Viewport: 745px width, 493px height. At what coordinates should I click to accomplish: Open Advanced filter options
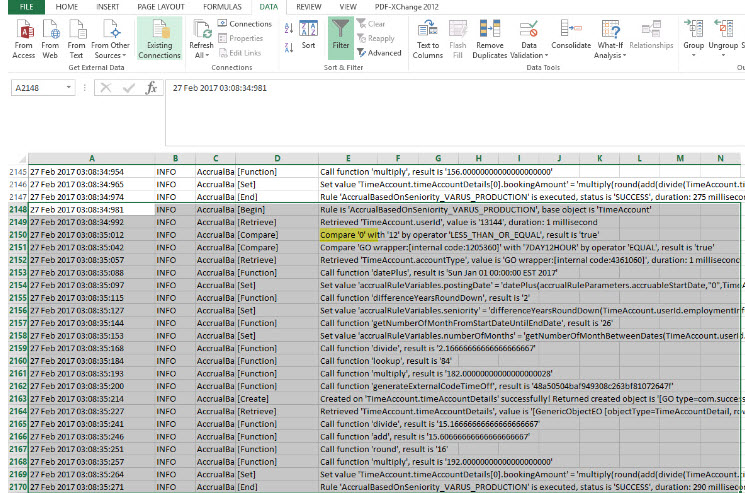pyautogui.click(x=379, y=53)
